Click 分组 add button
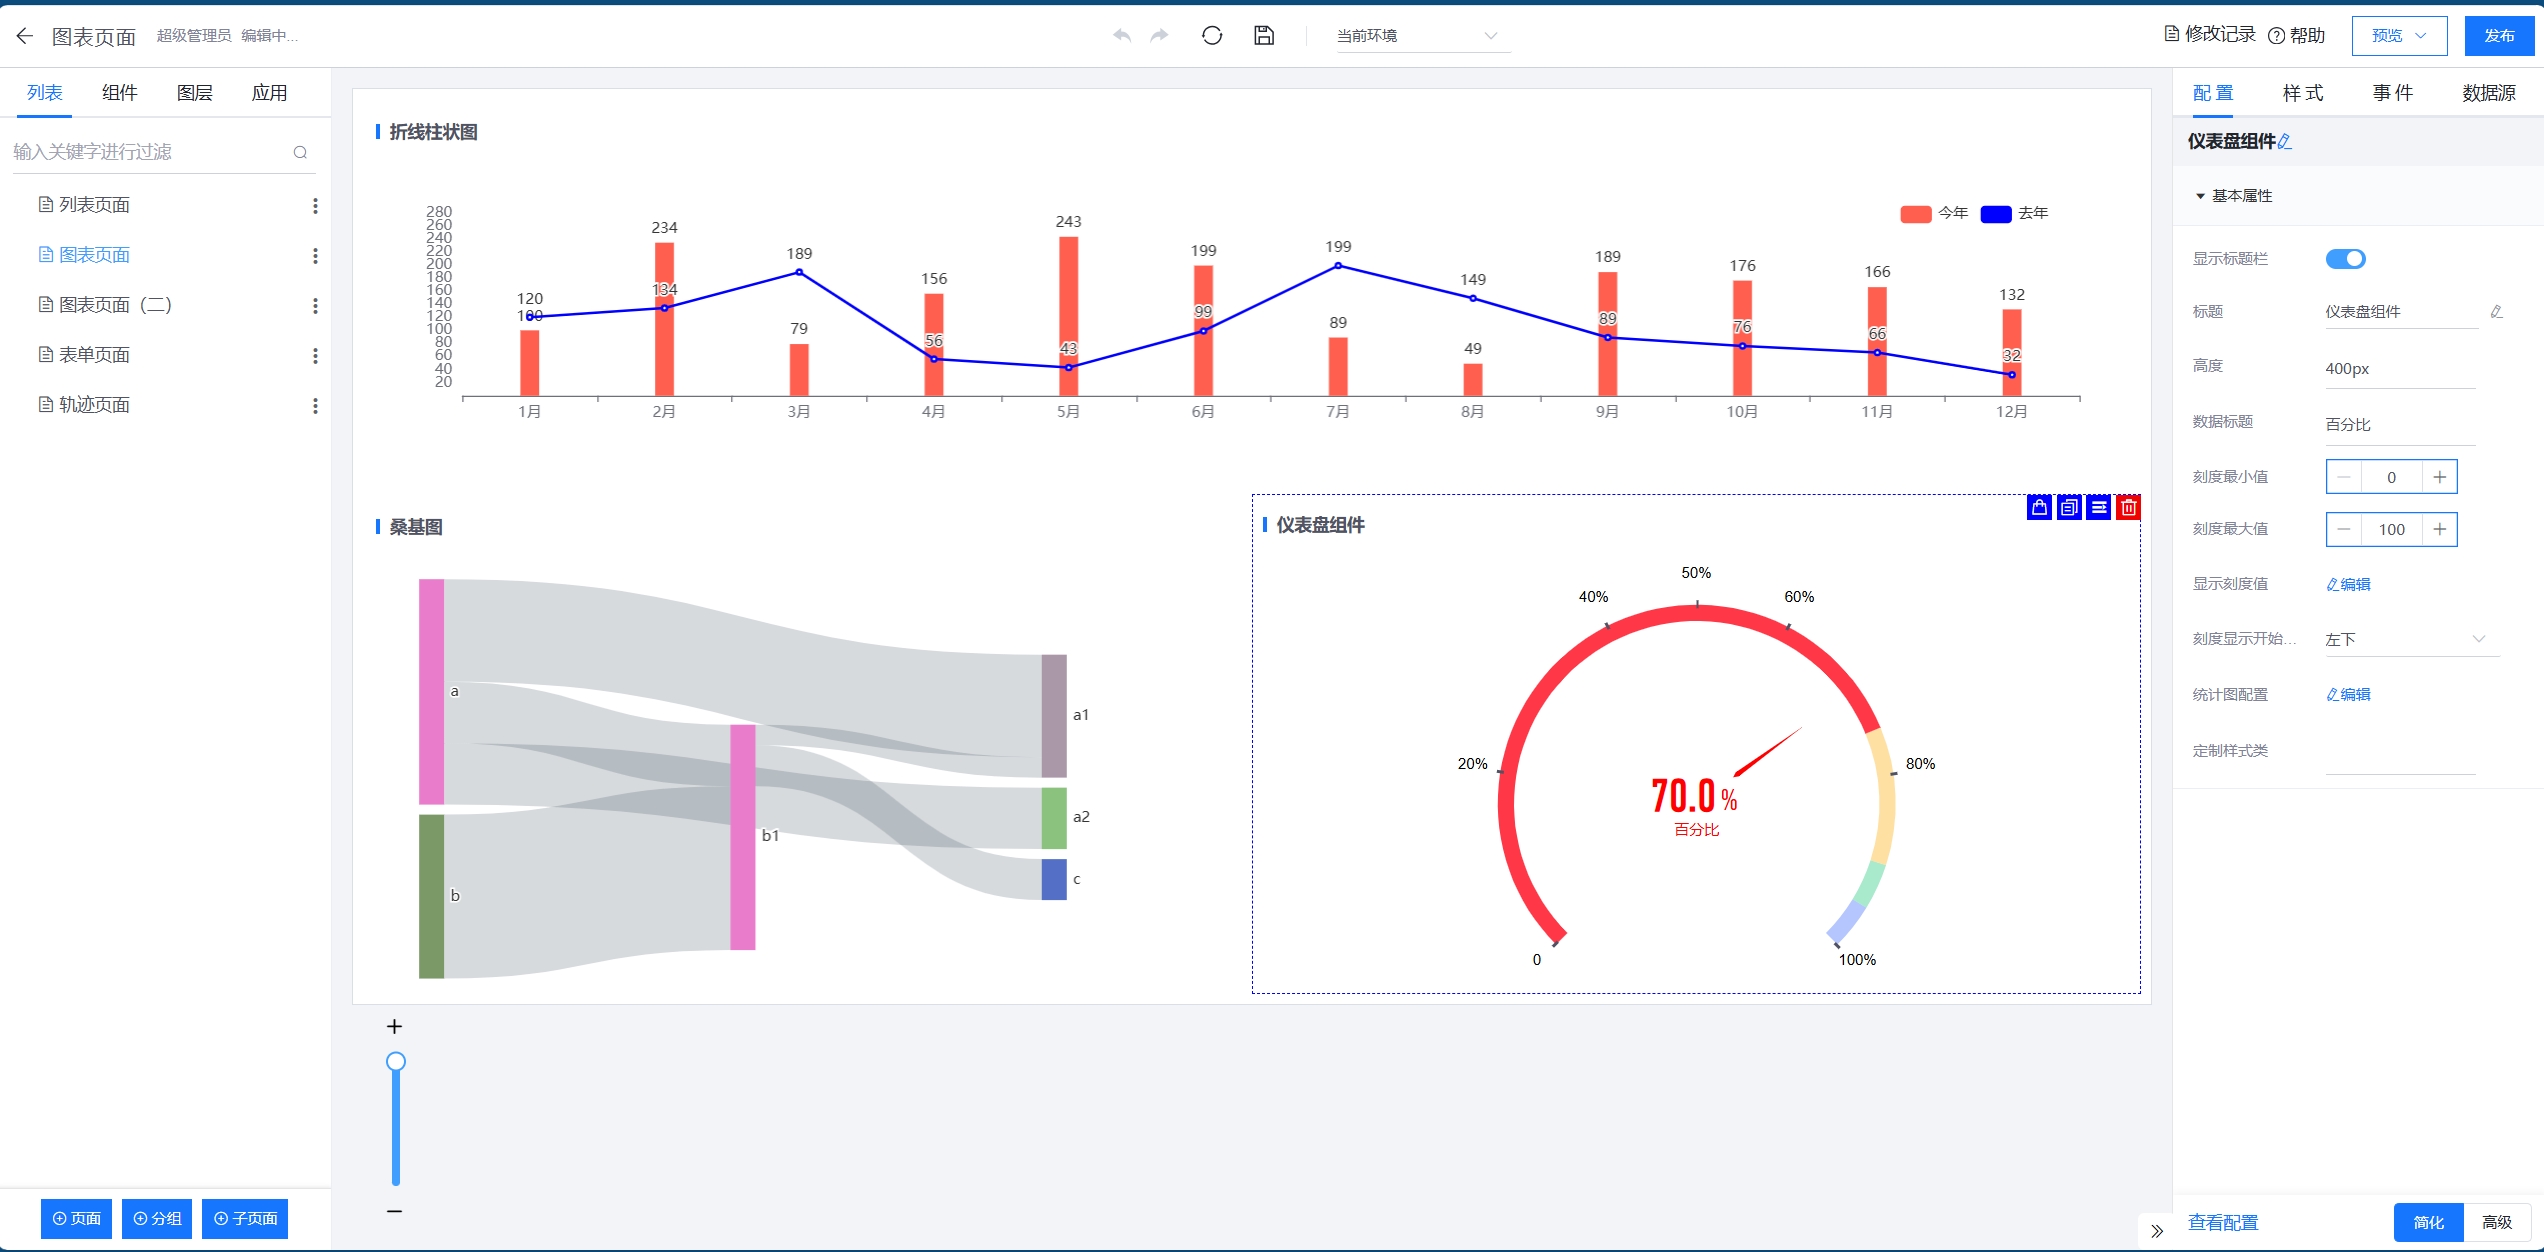The height and width of the screenshot is (1252, 2544). pyautogui.click(x=157, y=1218)
